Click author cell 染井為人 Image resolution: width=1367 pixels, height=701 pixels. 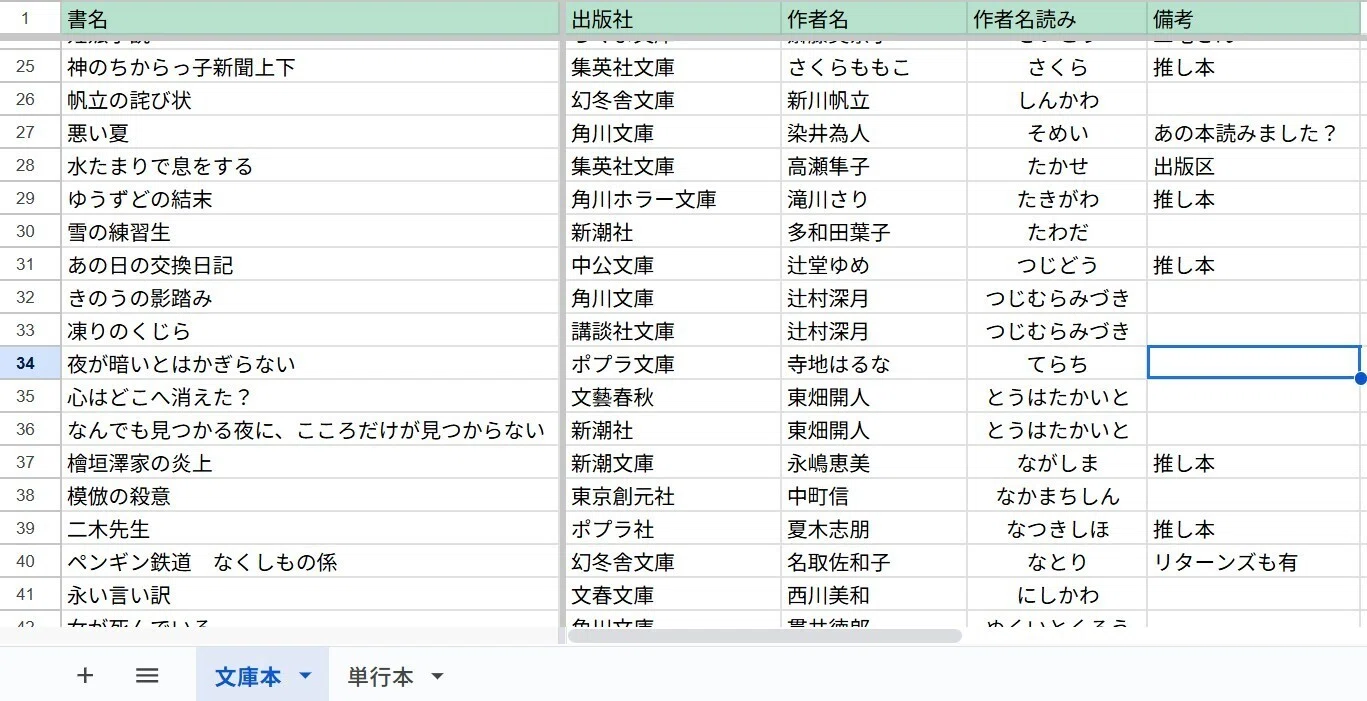coord(874,133)
